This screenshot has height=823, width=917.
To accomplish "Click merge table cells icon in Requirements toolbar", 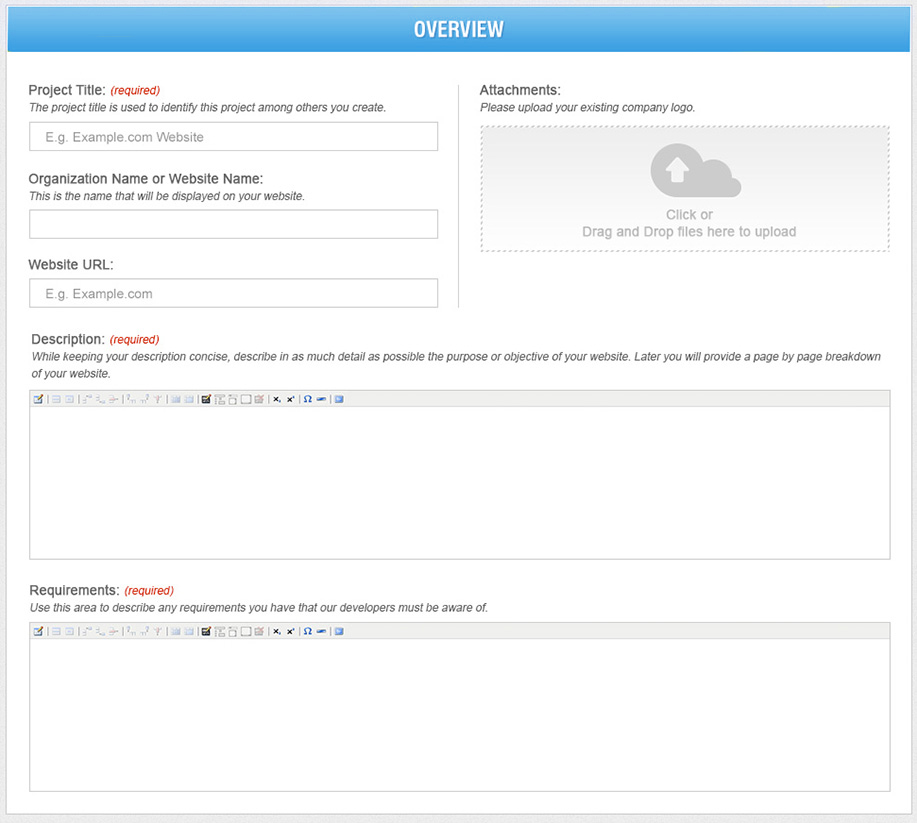I will [188, 631].
